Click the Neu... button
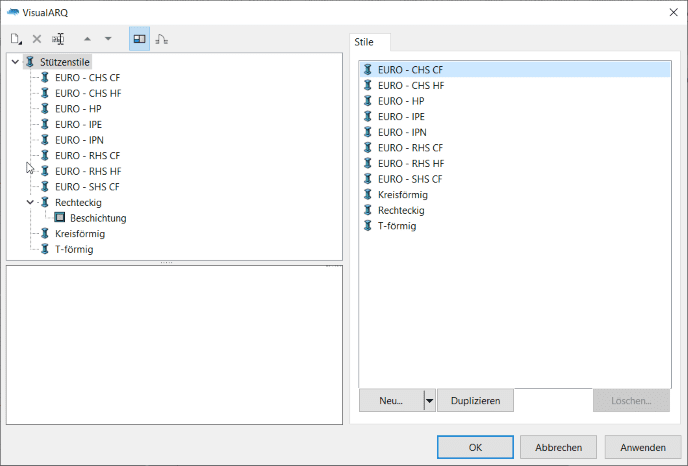The height and width of the screenshot is (466, 688). click(391, 401)
